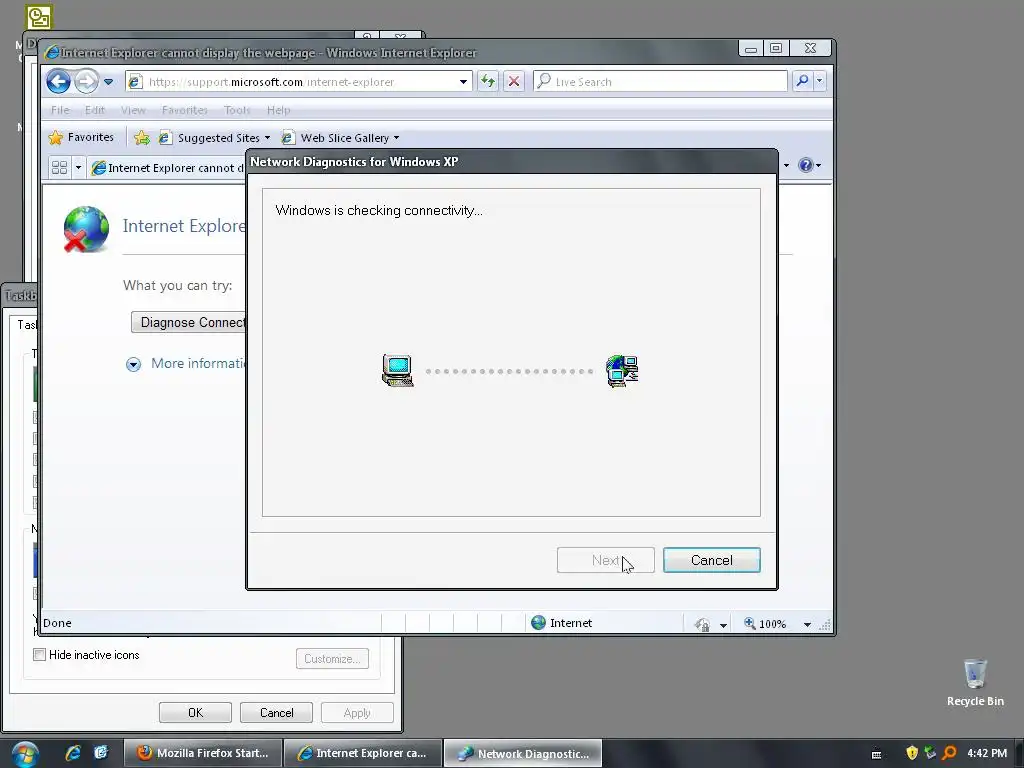Viewport: 1024px width, 768px height.
Task: Click the yellow security shield tray icon
Action: tap(912, 753)
